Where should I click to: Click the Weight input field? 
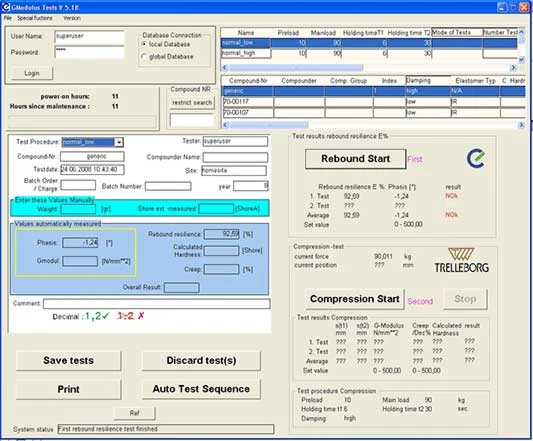pos(78,209)
